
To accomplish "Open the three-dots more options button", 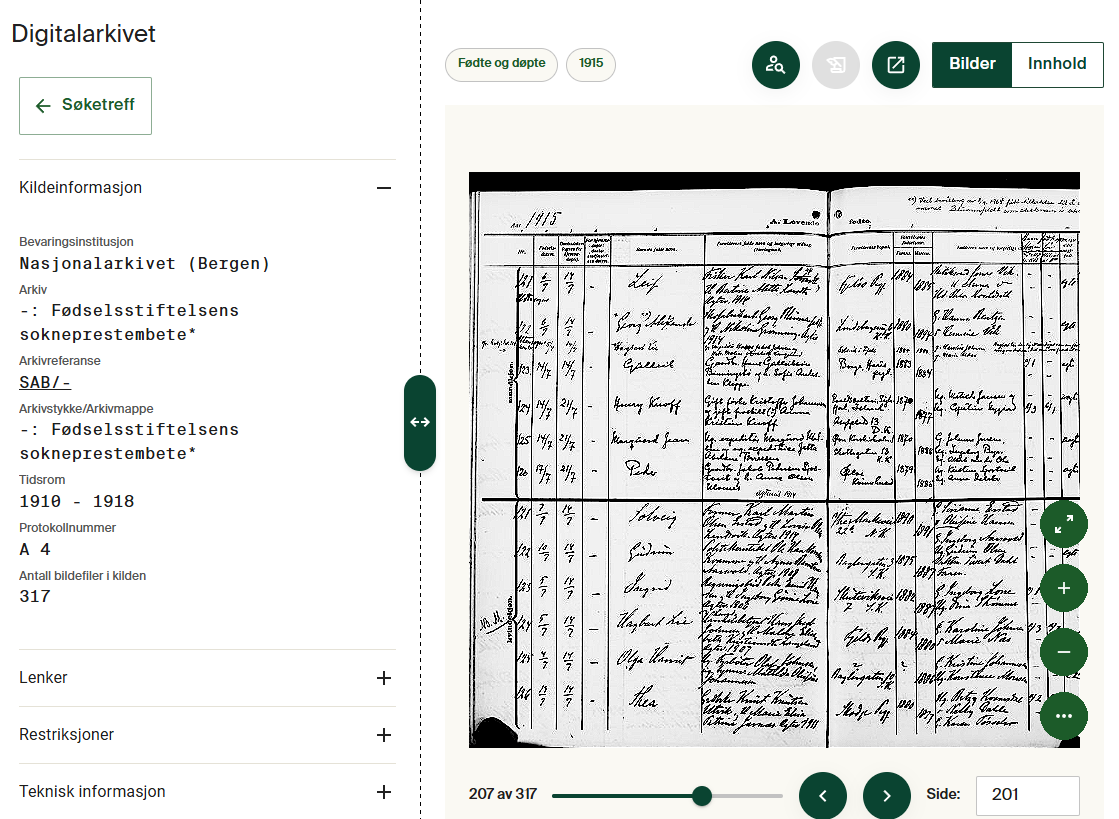I will click(1063, 716).
